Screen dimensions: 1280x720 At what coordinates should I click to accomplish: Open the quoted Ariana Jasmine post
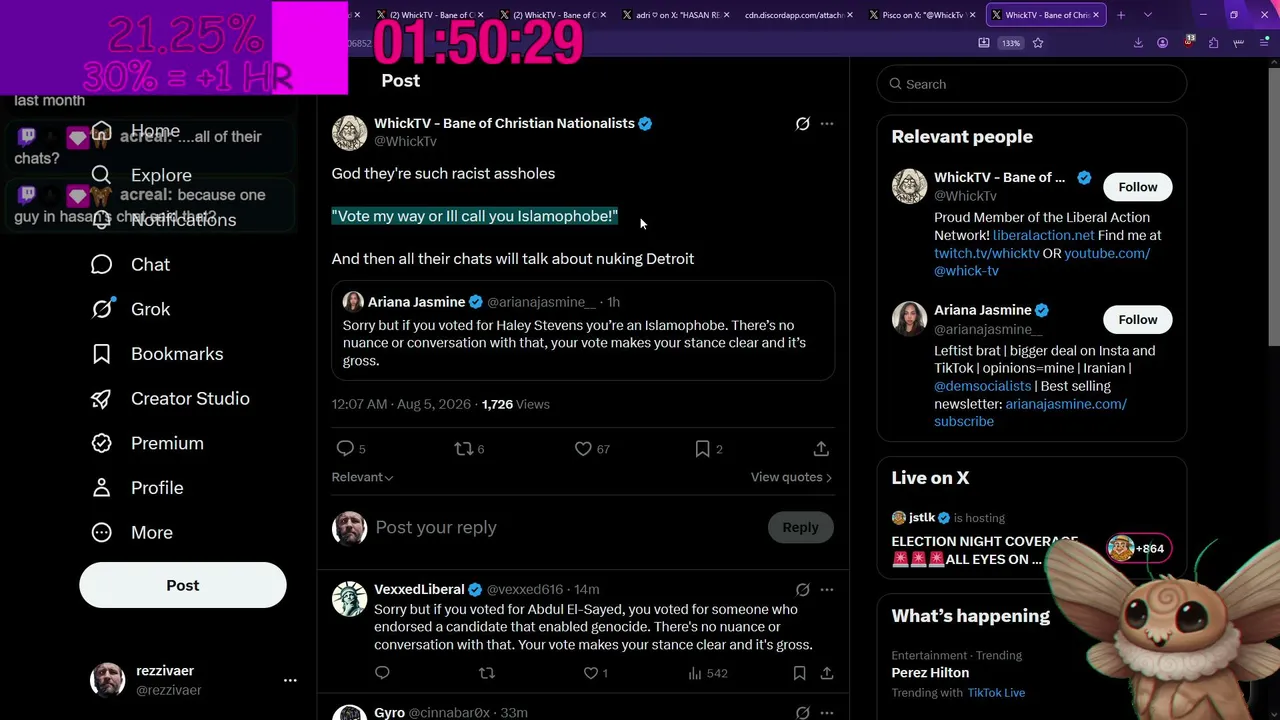583,331
